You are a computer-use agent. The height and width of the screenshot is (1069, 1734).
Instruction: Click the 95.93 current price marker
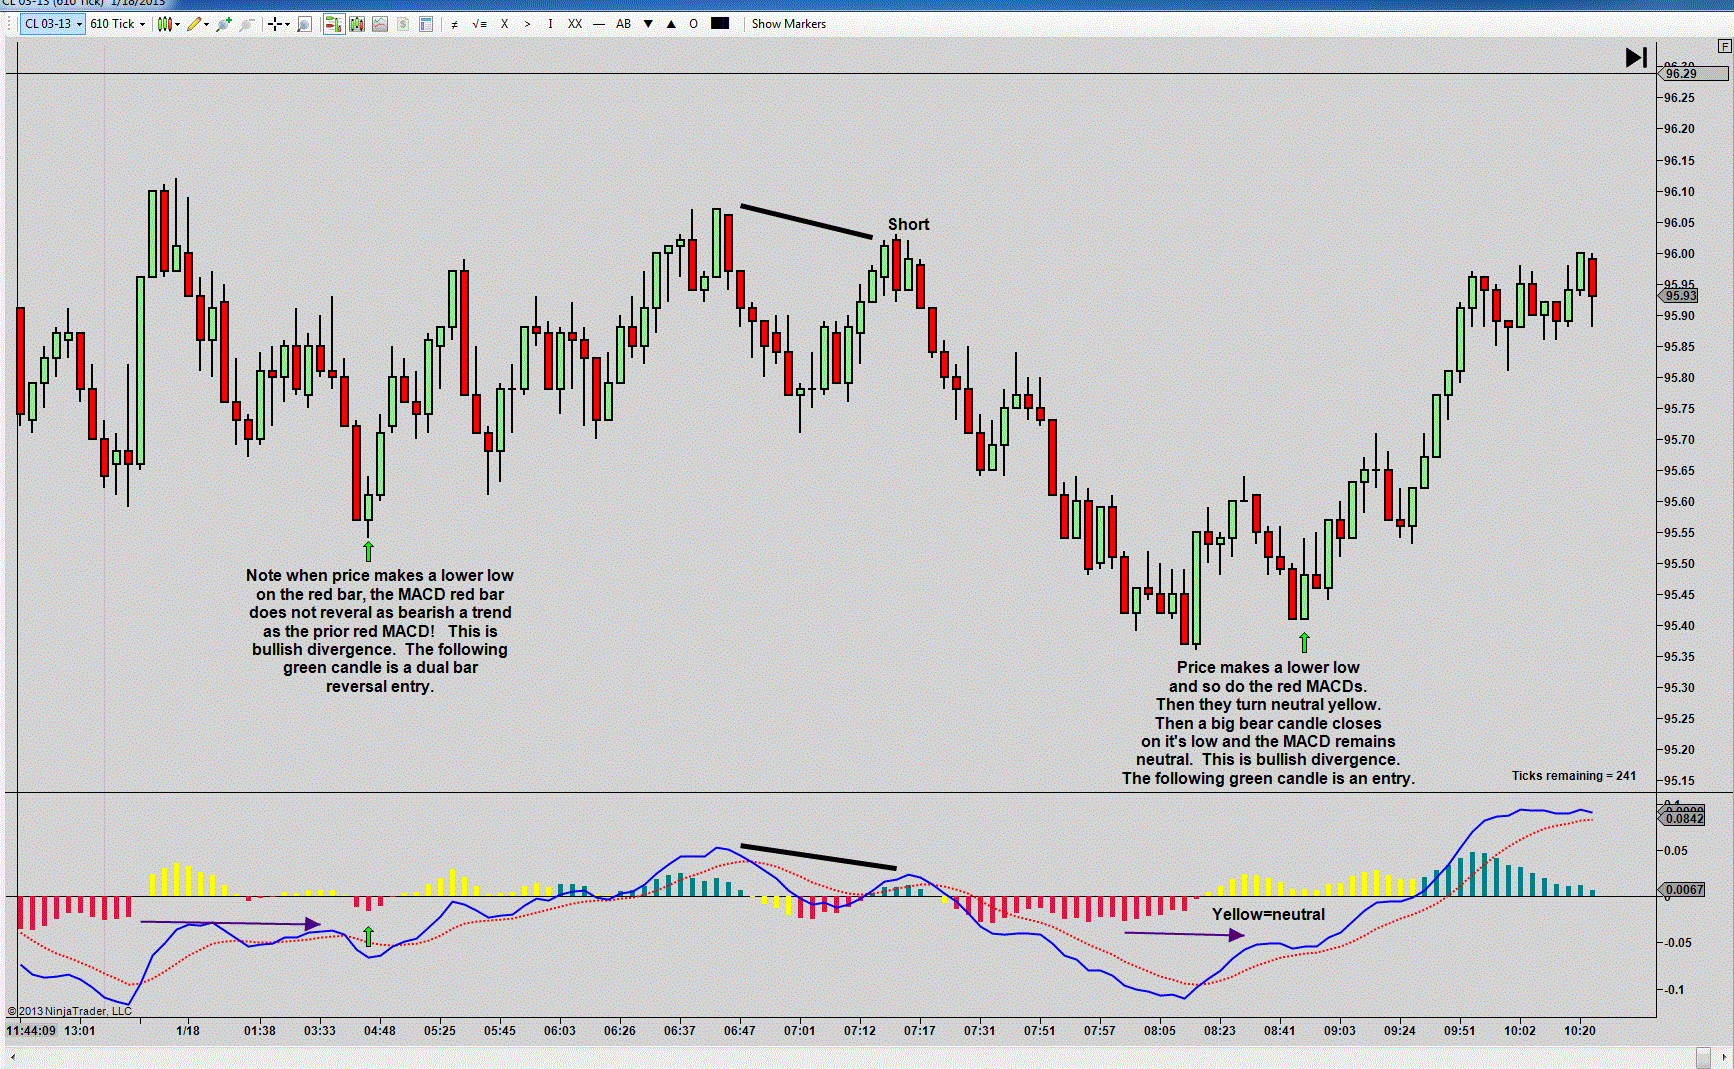coord(1680,296)
